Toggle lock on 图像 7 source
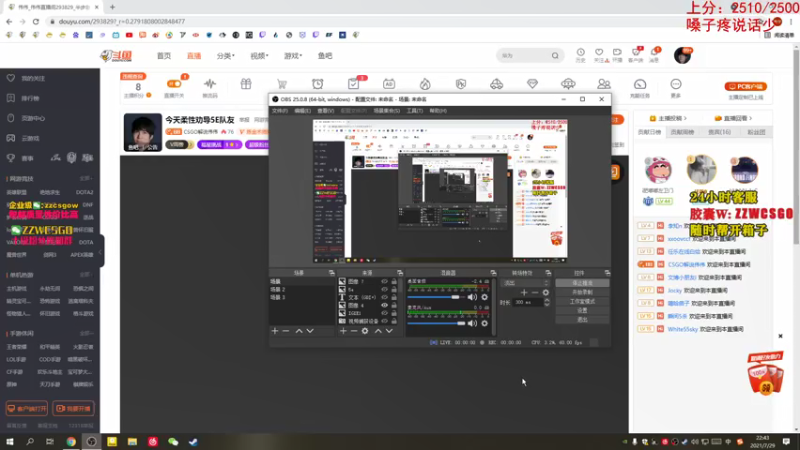Image resolution: width=800 pixels, height=450 pixels. point(394,281)
